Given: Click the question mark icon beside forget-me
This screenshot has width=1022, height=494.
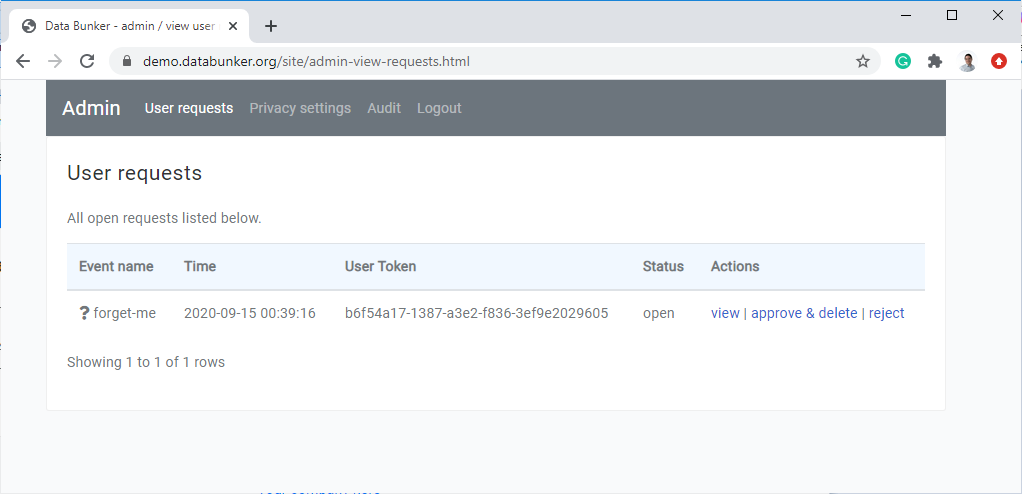Looking at the screenshot, I should click(x=84, y=314).
